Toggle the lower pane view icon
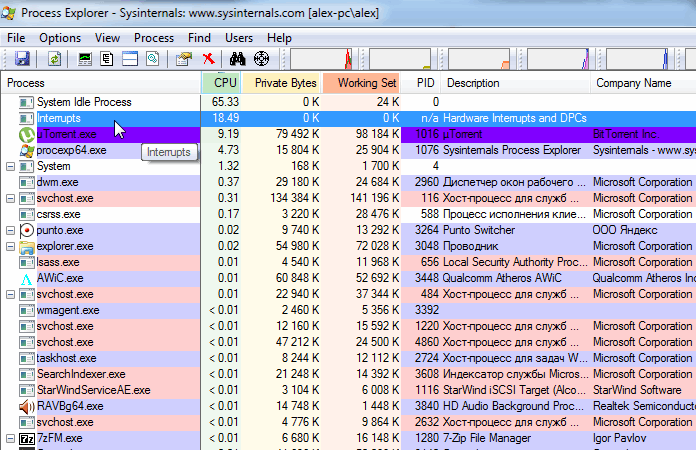 (x=130, y=59)
